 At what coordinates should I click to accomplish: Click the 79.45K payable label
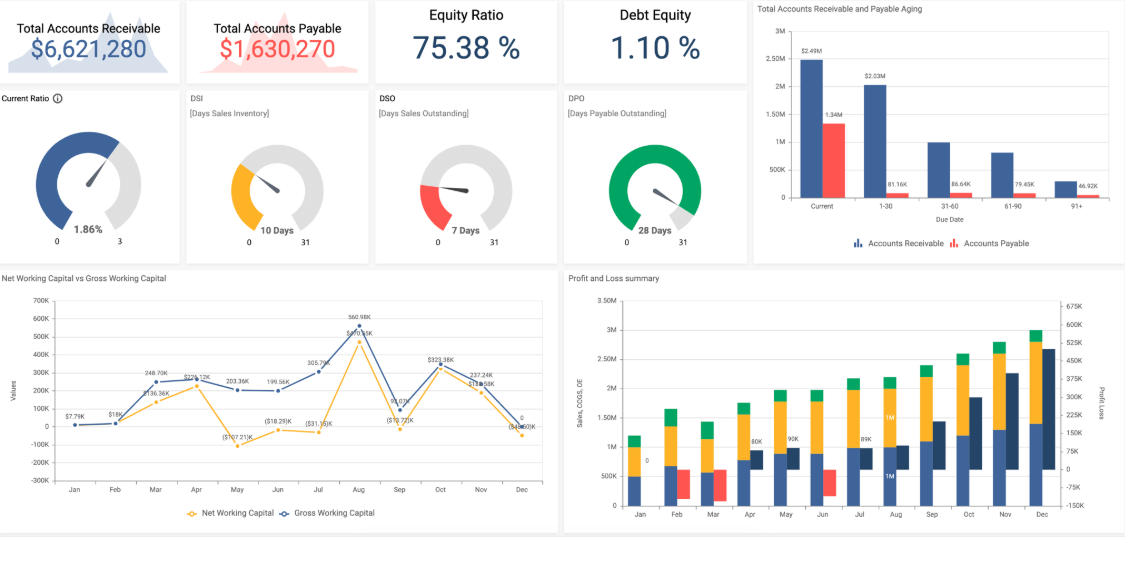[1024, 184]
